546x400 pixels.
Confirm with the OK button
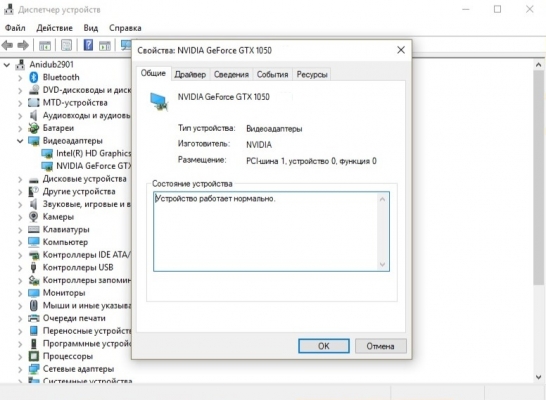click(323, 346)
